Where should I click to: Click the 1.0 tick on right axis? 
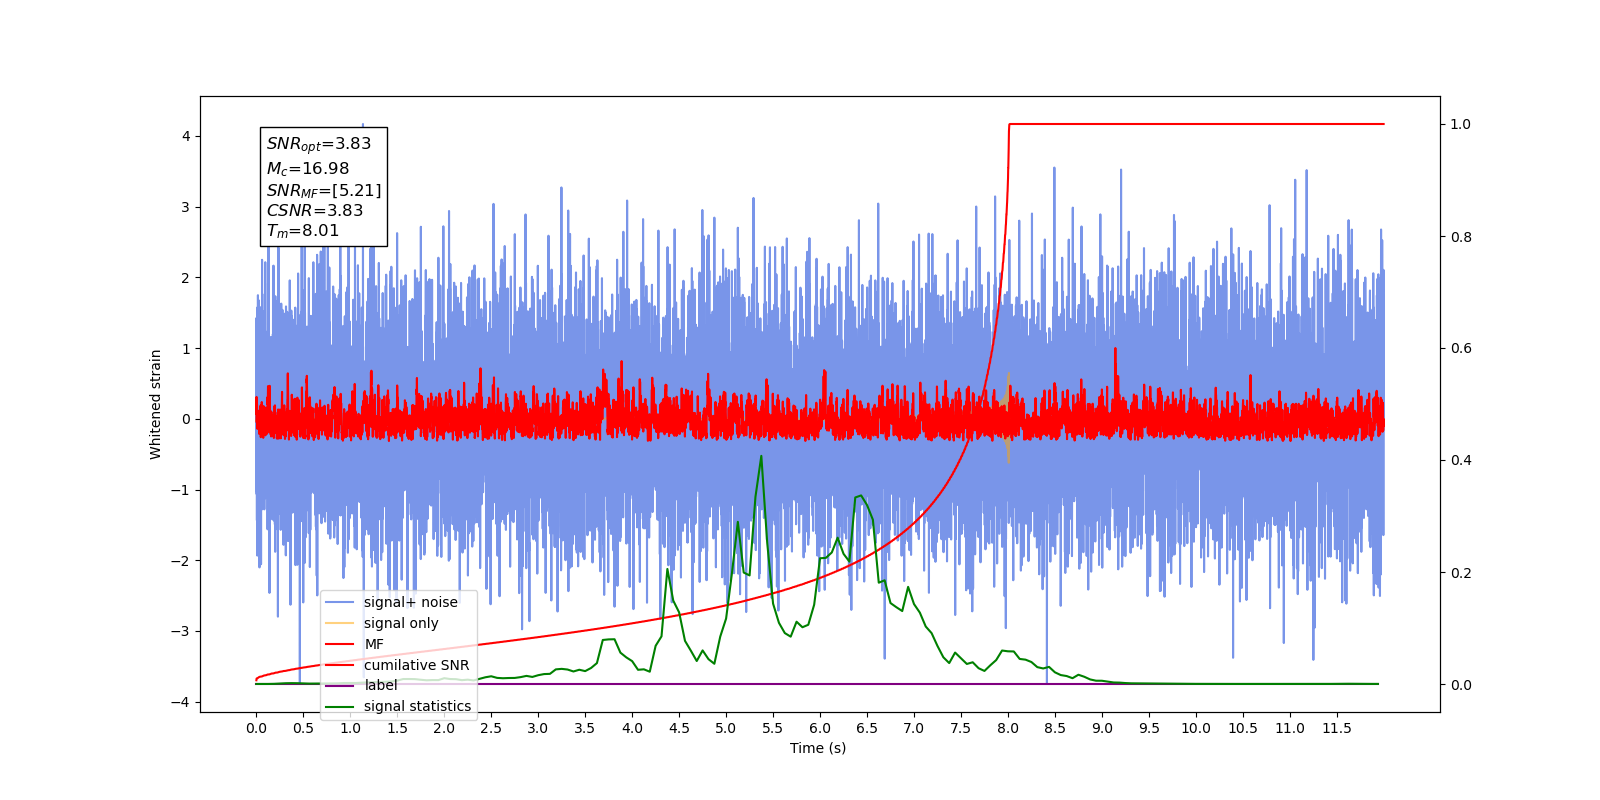1461,125
